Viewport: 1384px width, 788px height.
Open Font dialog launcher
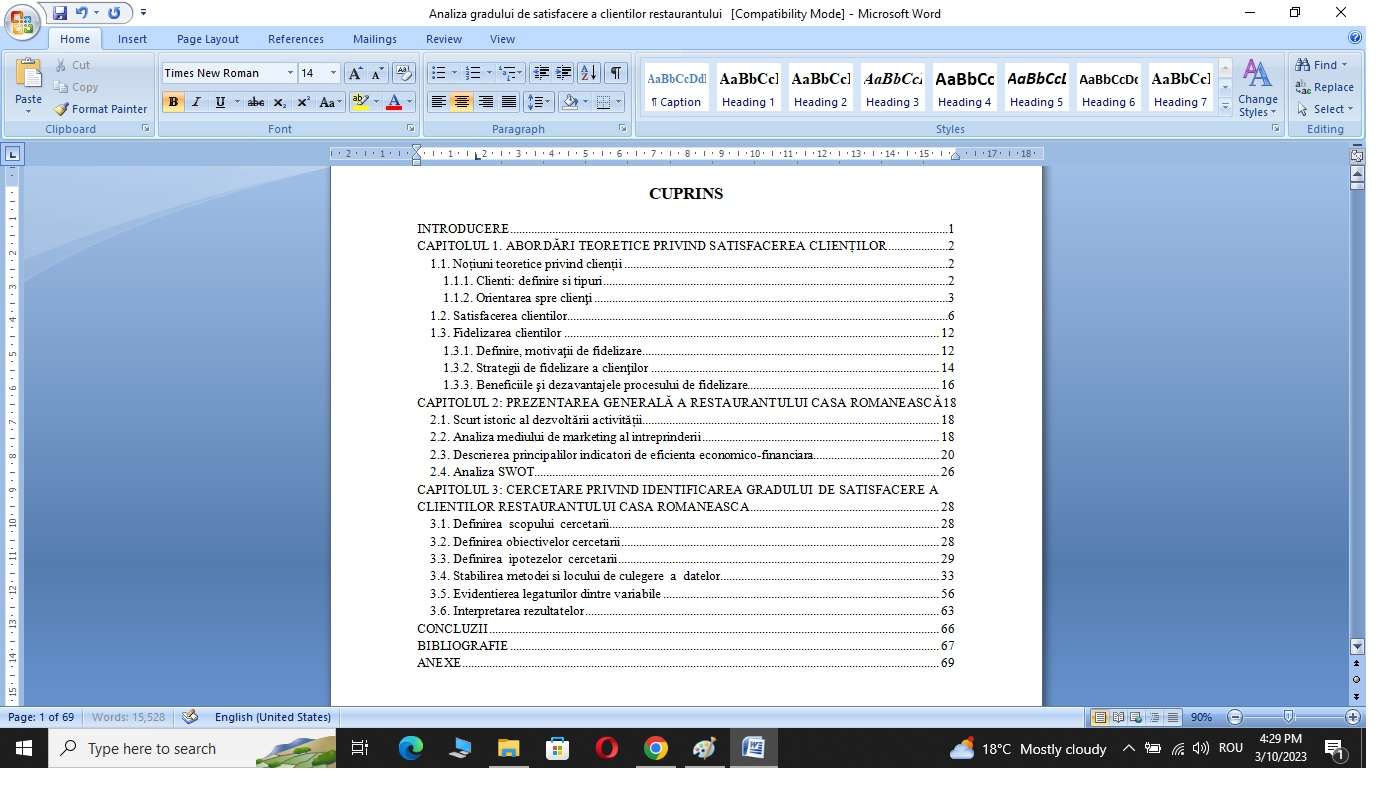click(x=410, y=129)
